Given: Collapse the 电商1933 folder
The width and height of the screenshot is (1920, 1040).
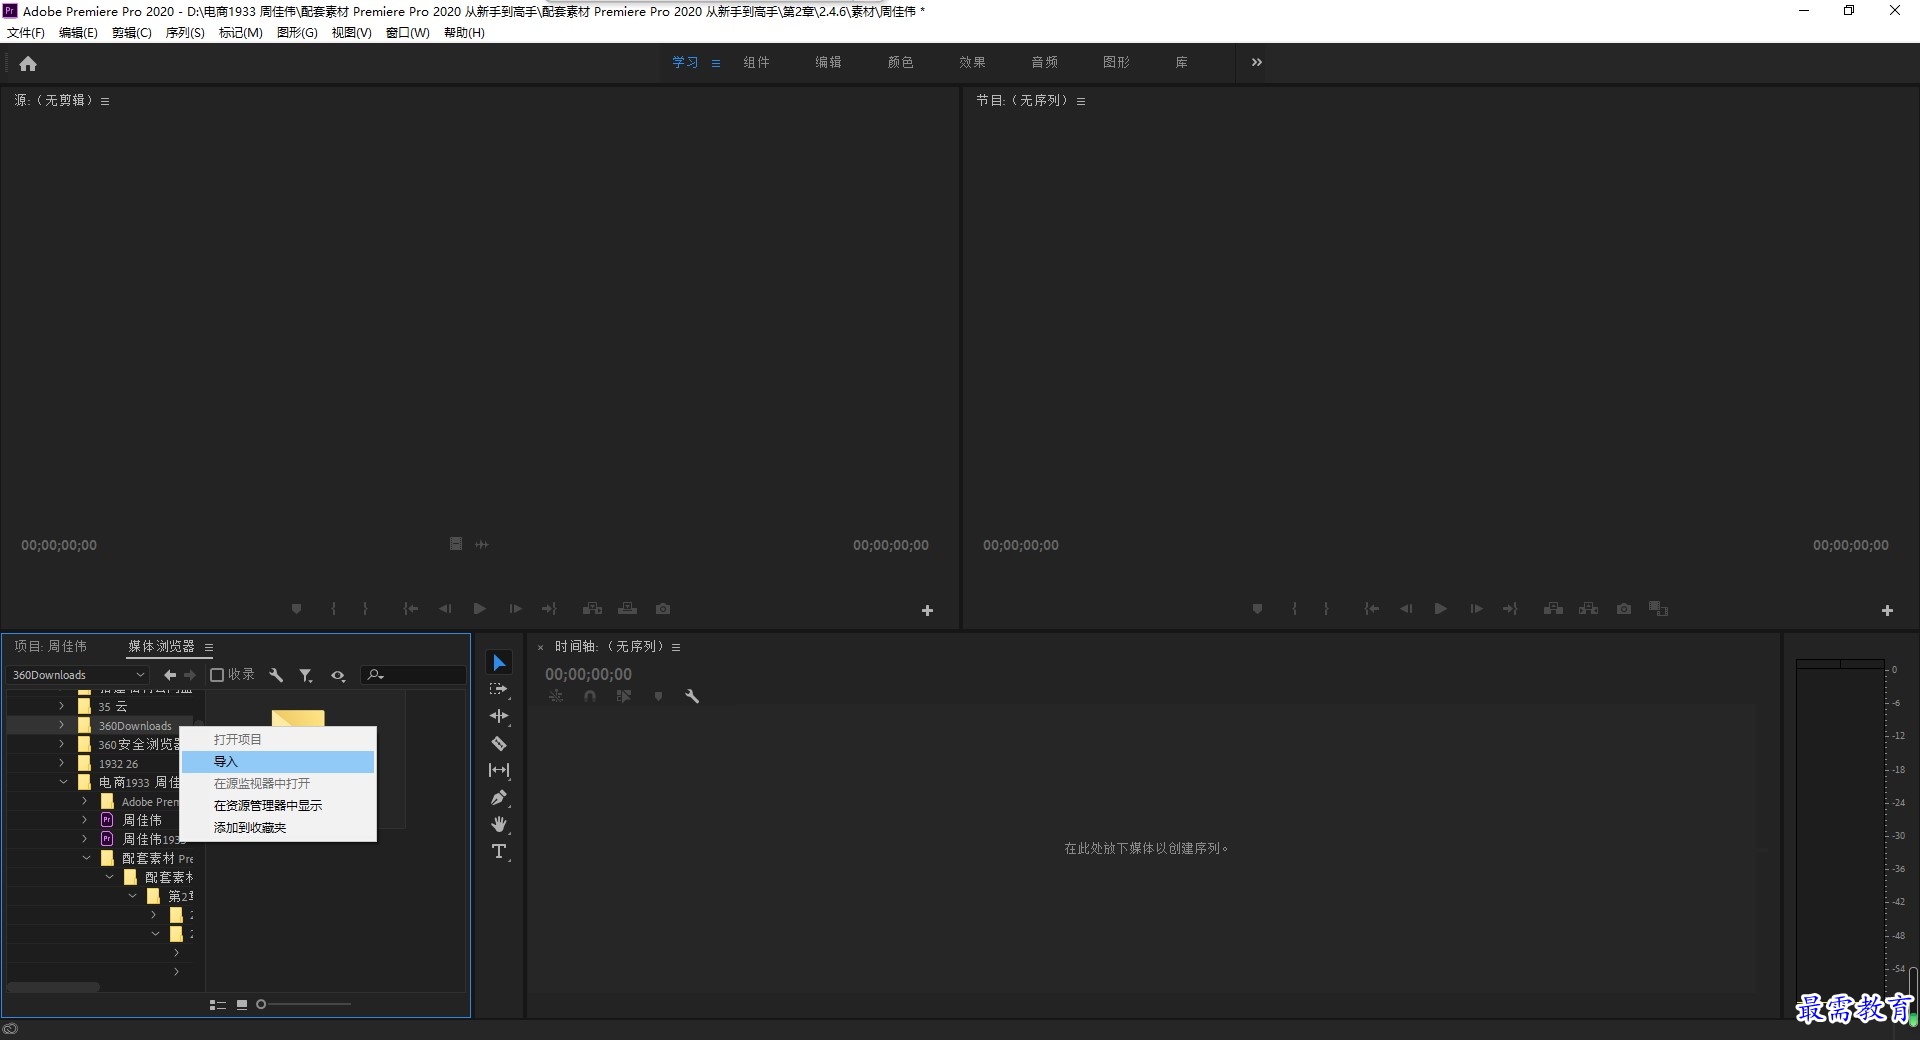Looking at the screenshot, I should pos(63,782).
